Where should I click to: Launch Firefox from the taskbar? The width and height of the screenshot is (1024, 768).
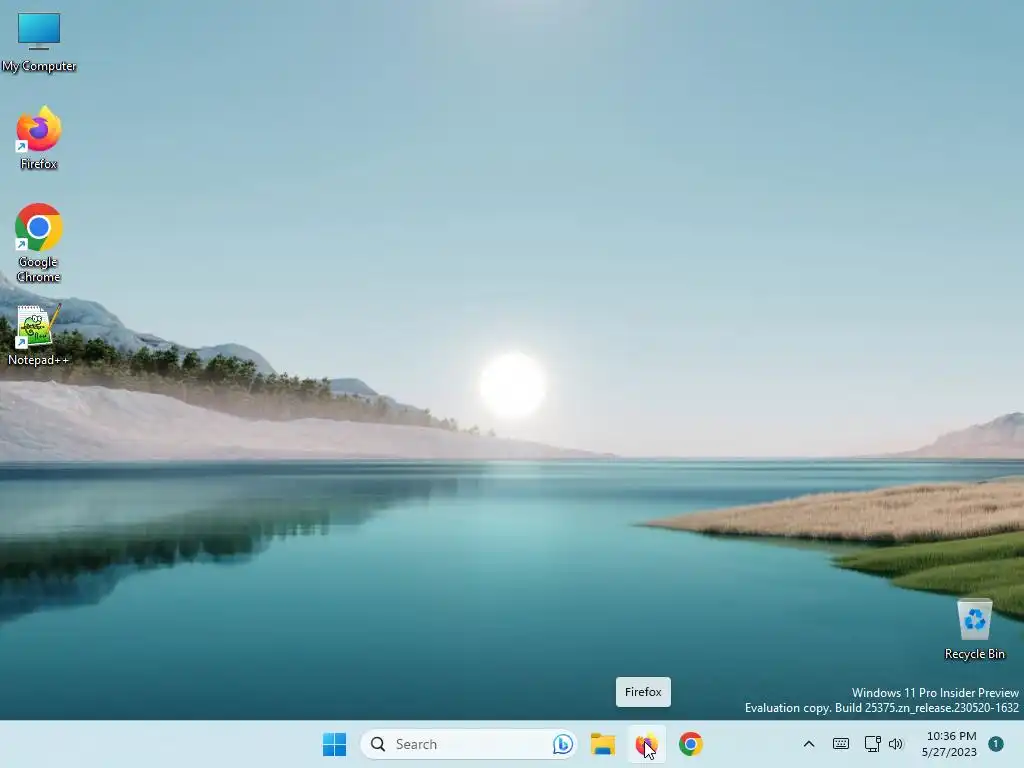coord(647,744)
